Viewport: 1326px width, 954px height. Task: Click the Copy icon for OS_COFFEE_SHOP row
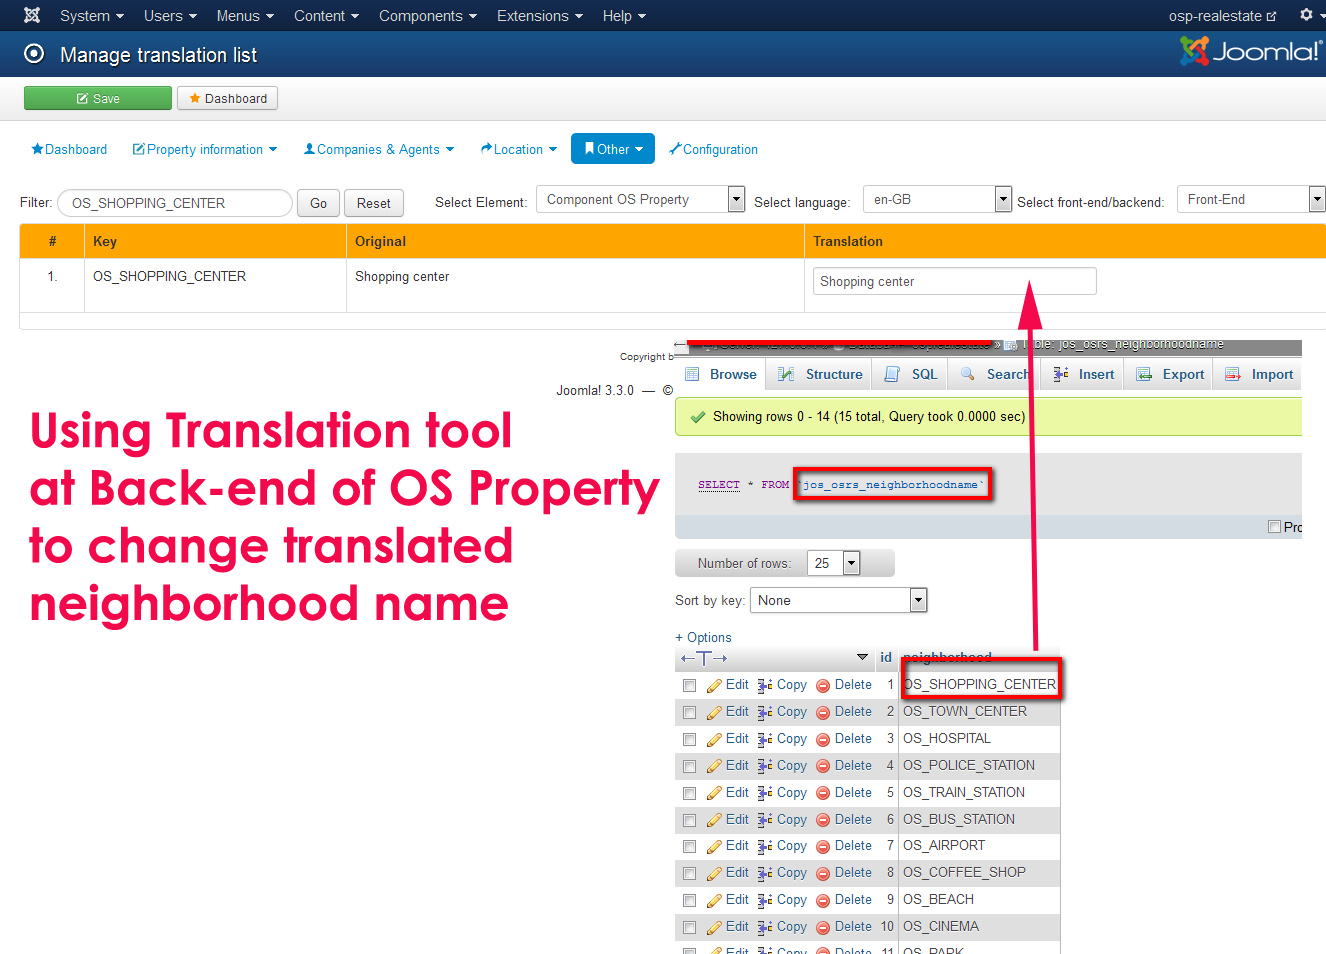pyautogui.click(x=765, y=873)
